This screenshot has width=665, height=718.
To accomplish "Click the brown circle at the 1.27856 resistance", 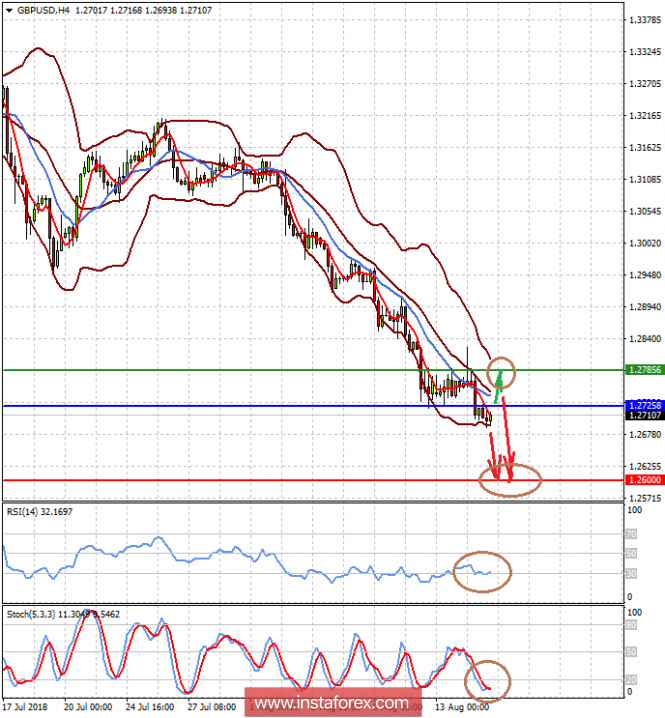I will (x=500, y=374).
